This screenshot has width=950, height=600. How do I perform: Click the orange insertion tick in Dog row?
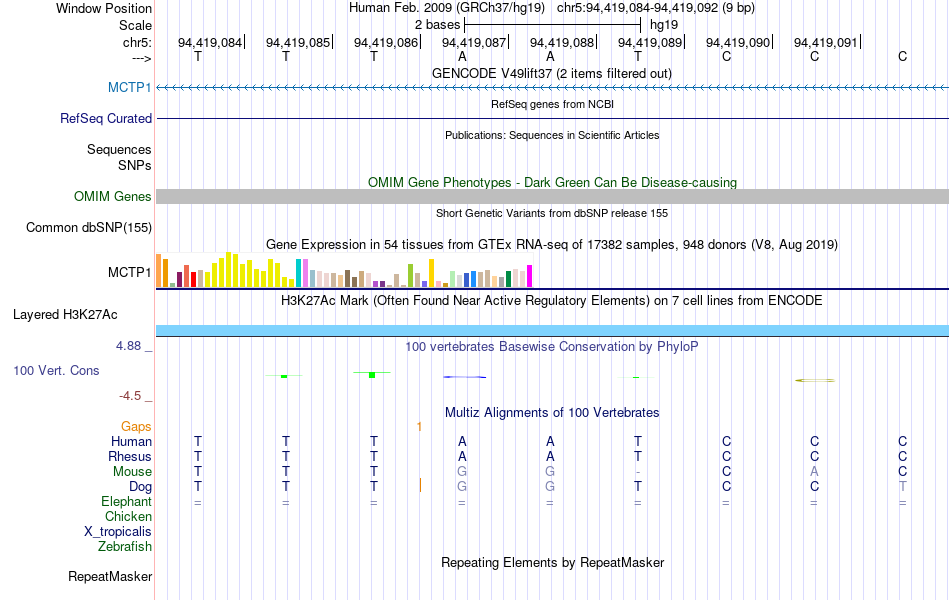tap(420, 485)
